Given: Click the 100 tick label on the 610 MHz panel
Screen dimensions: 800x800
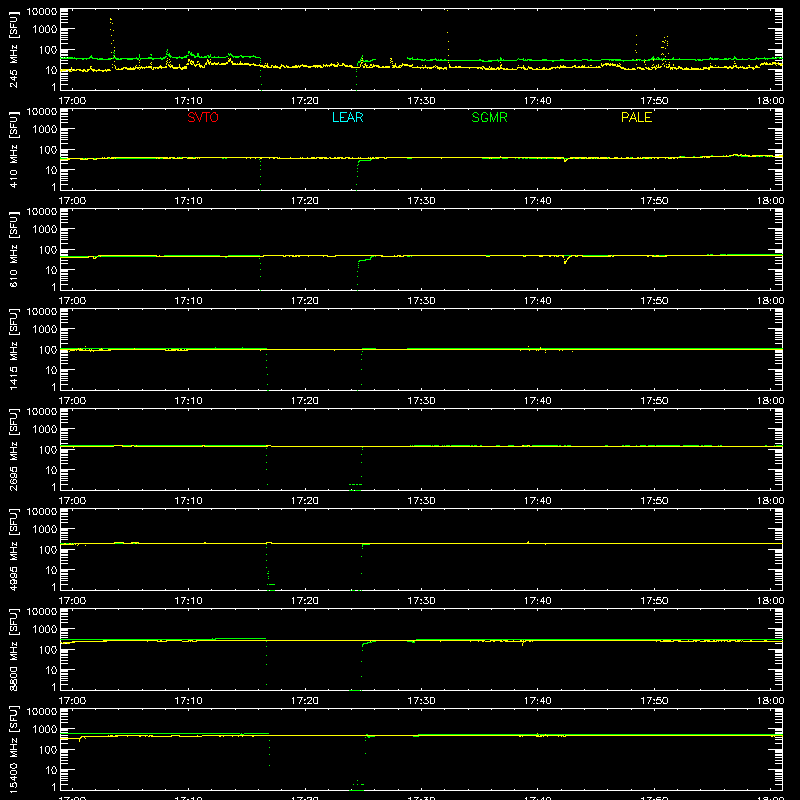Looking at the screenshot, I should point(48,249).
